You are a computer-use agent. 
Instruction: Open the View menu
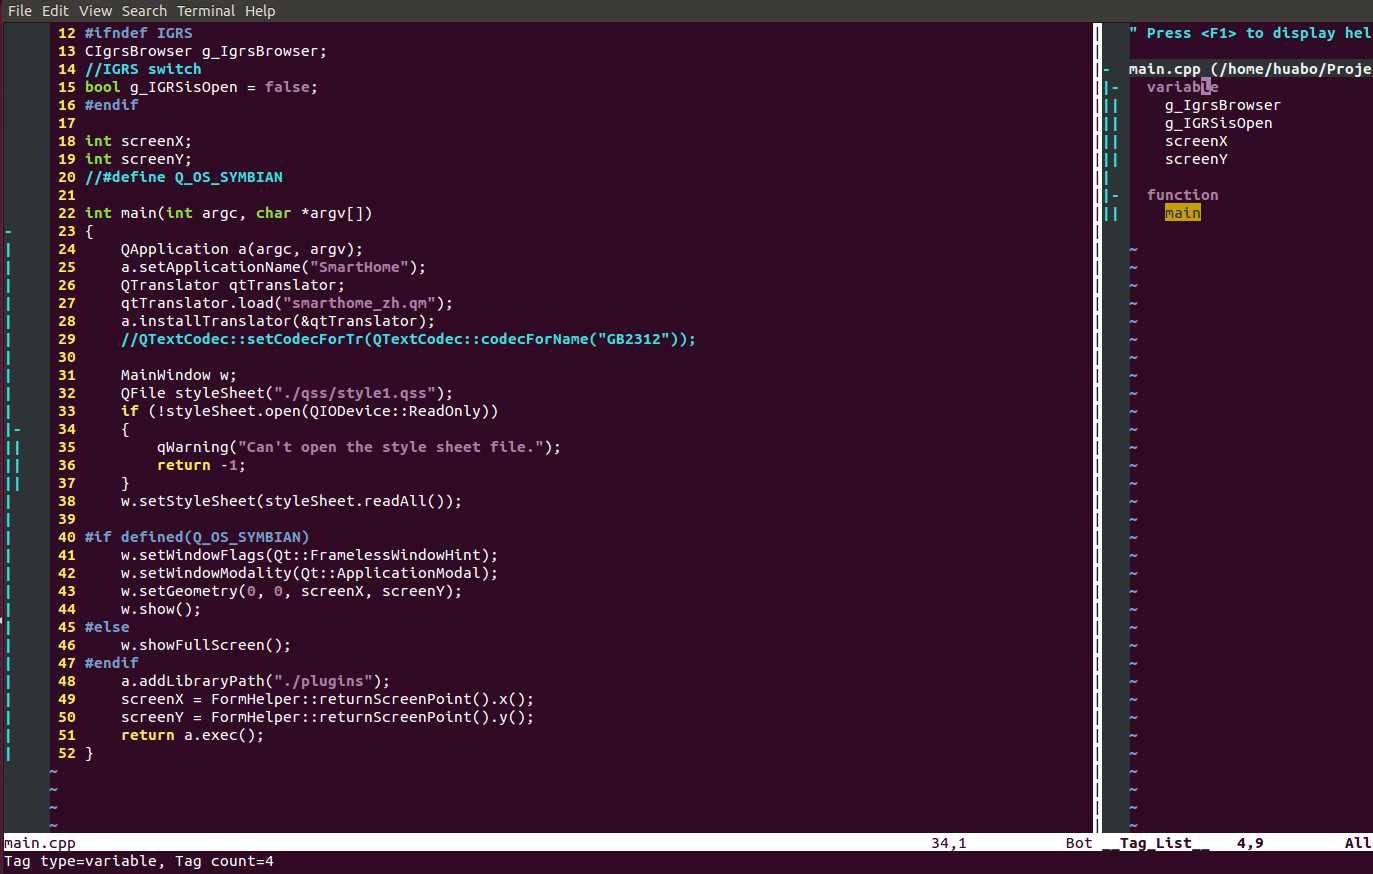(x=95, y=10)
